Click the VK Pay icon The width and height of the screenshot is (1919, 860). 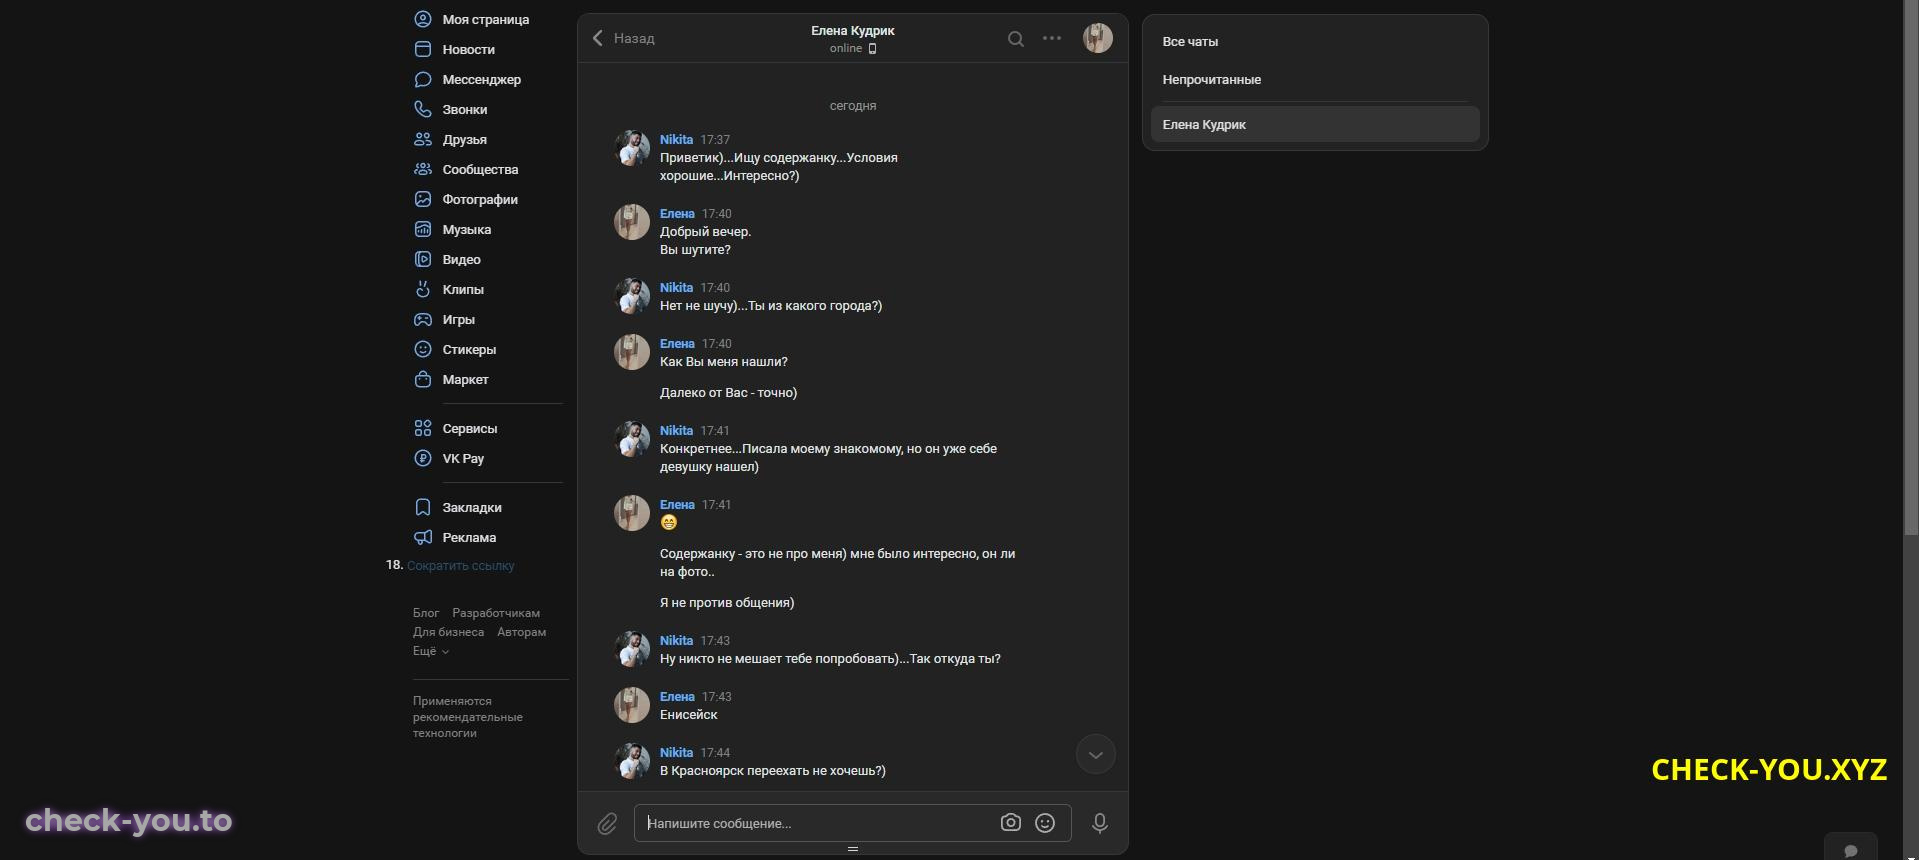[423, 458]
